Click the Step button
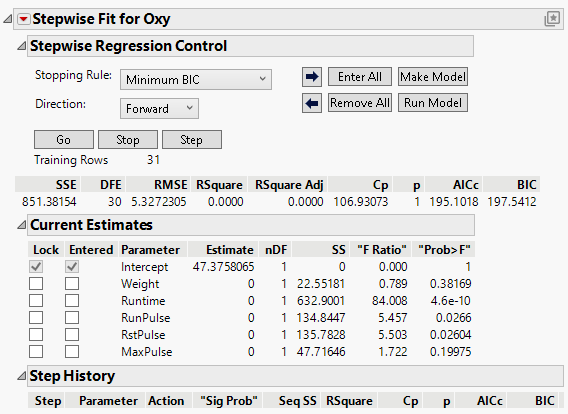Image resolution: width=568 pixels, height=414 pixels. [x=192, y=140]
